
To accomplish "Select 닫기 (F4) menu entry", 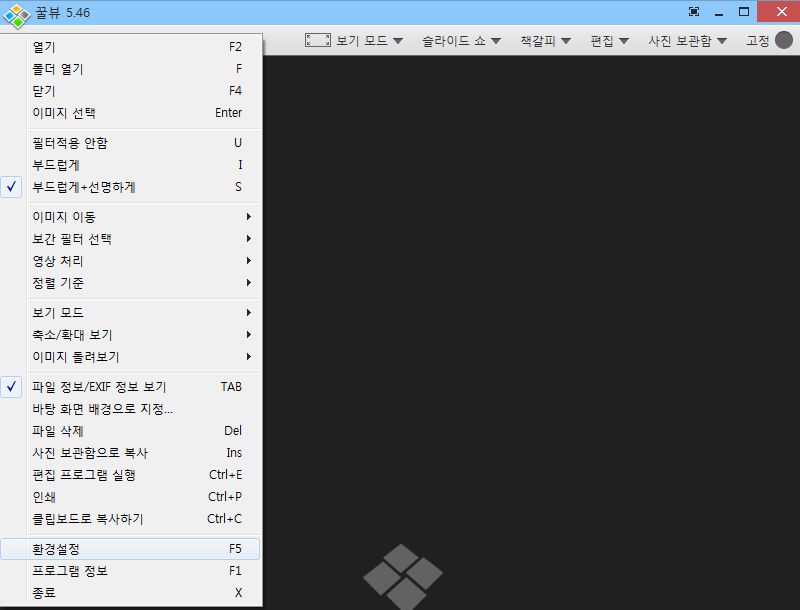I will pos(131,91).
